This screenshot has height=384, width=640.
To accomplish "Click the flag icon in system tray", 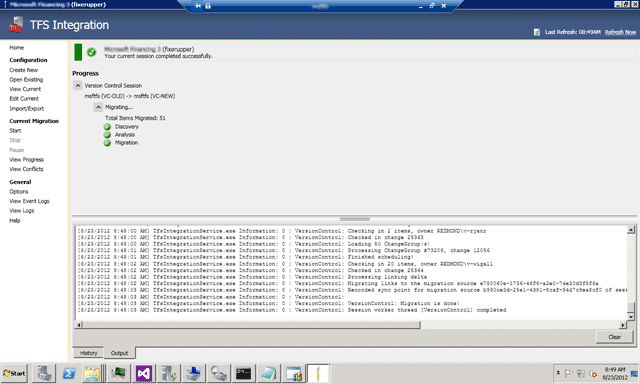I will pyautogui.click(x=569, y=373).
